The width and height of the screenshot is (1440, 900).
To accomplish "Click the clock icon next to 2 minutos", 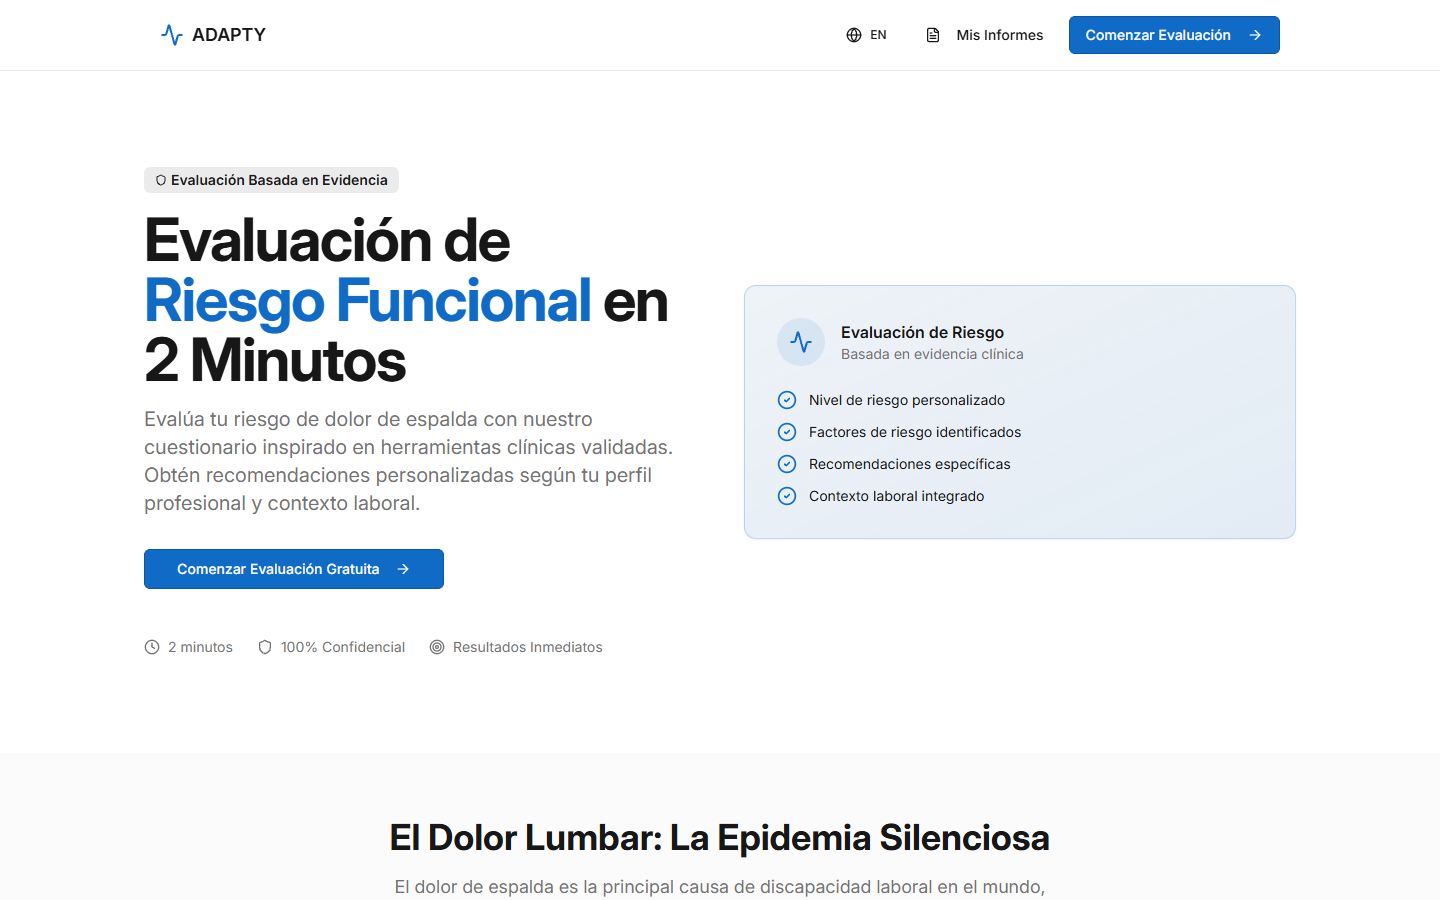I will tap(152, 647).
